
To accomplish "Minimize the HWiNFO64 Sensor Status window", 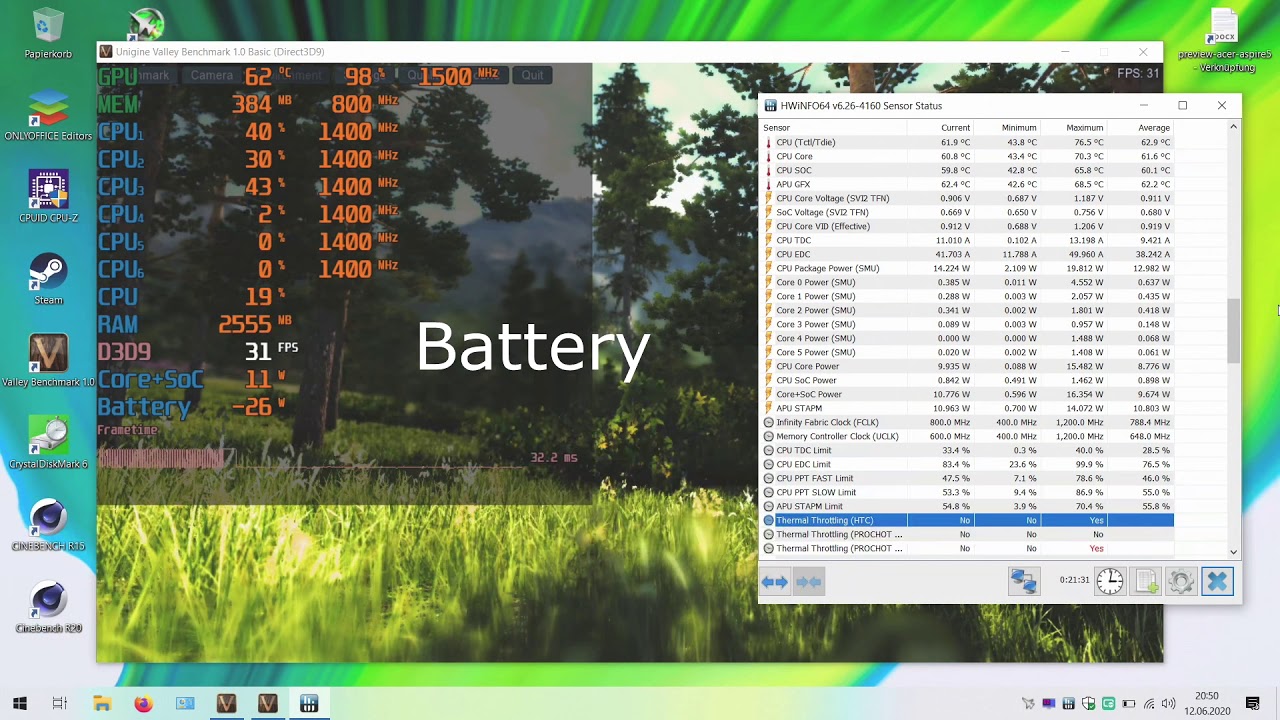I will click(x=1144, y=105).
